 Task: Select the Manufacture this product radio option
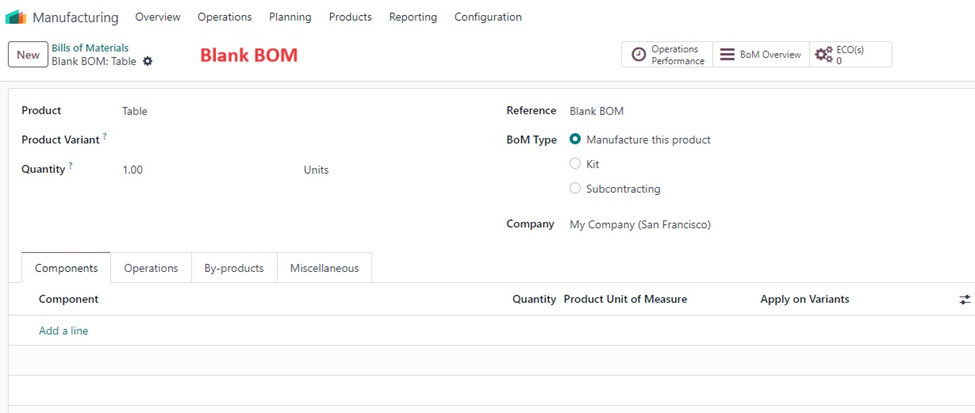[x=575, y=140]
